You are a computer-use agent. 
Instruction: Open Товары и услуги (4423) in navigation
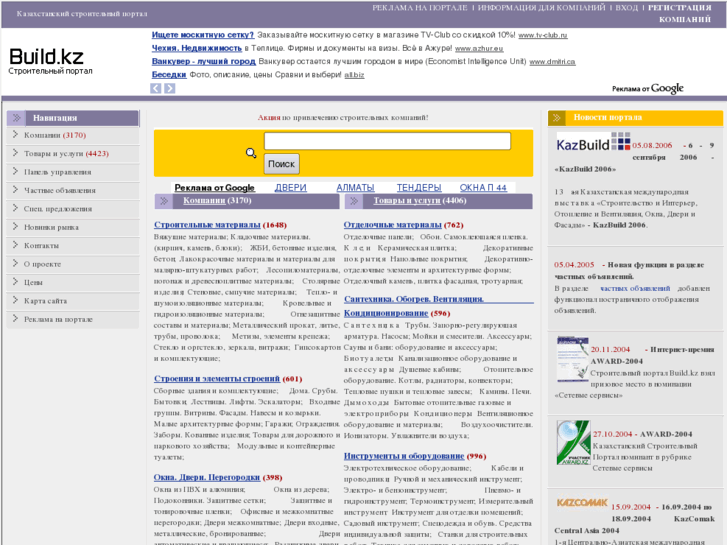66,154
